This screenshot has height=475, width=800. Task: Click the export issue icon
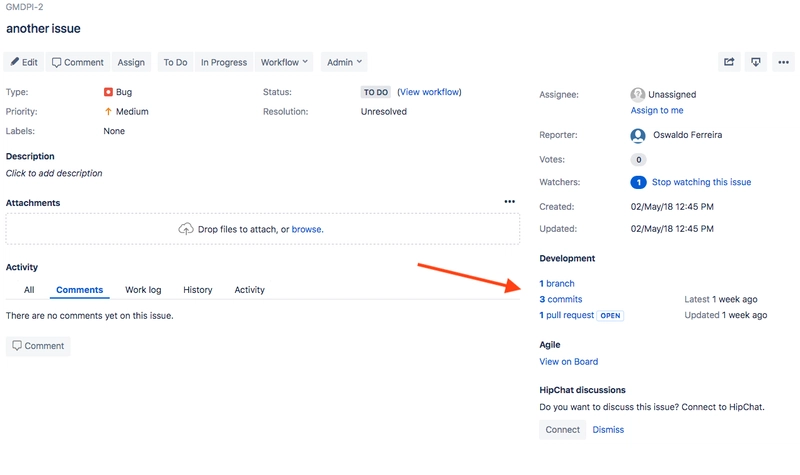(x=756, y=62)
